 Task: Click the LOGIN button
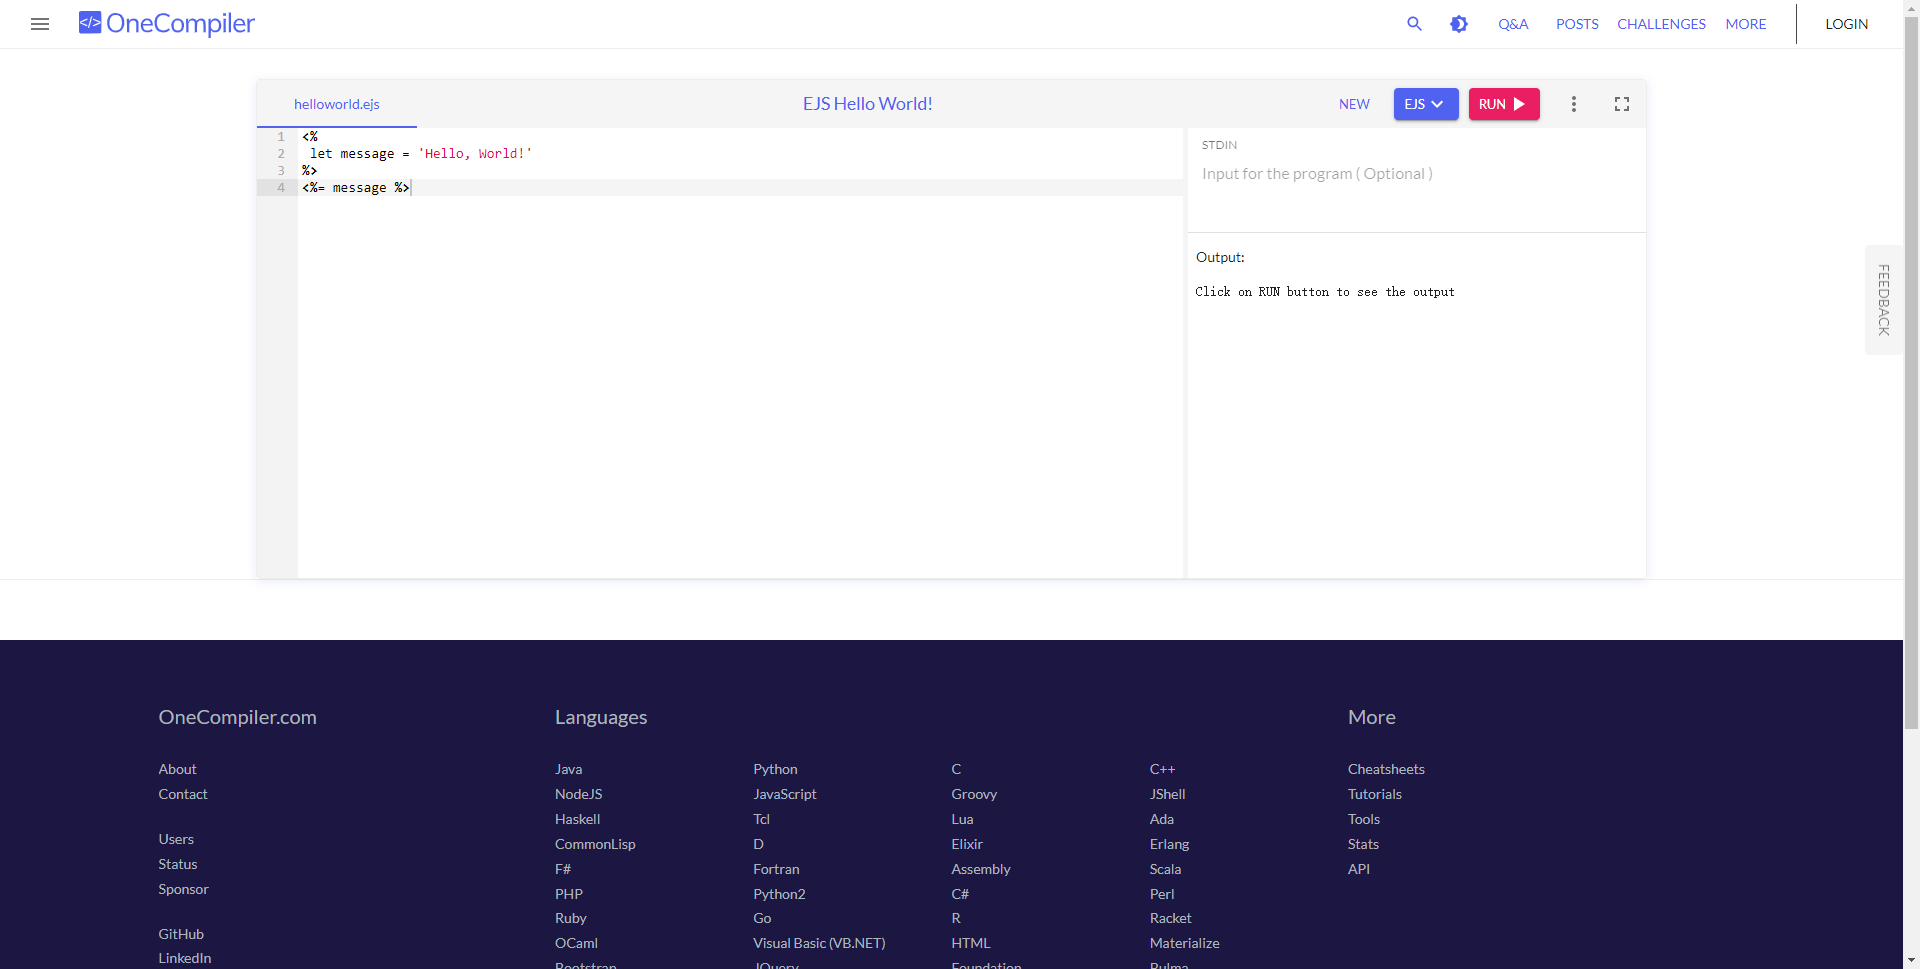pyautogui.click(x=1846, y=24)
